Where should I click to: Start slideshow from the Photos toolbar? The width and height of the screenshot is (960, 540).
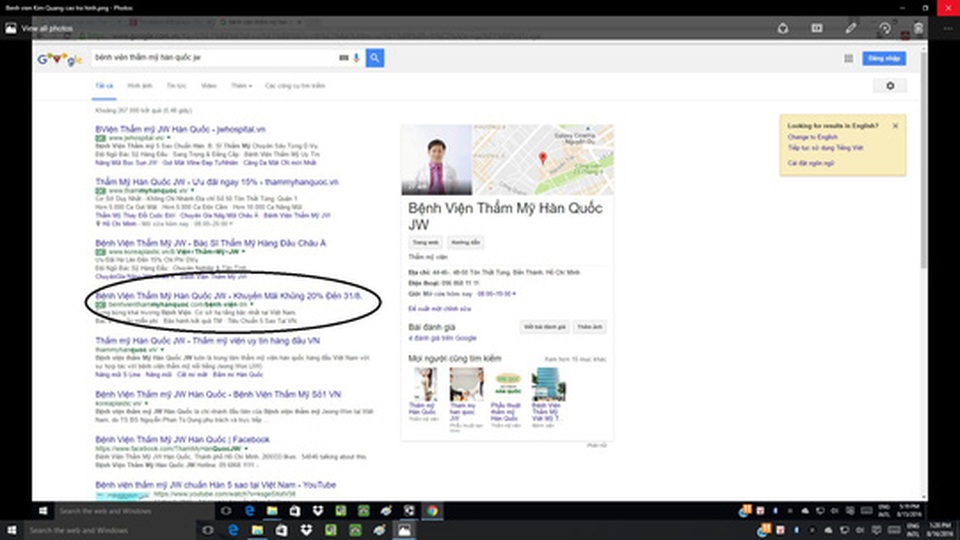click(x=816, y=28)
